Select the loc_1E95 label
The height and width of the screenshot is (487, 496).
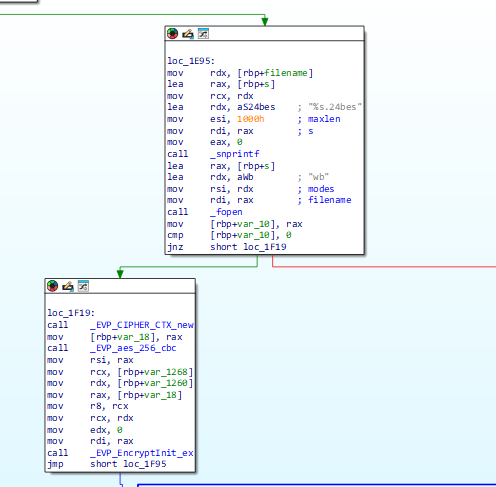pos(191,61)
